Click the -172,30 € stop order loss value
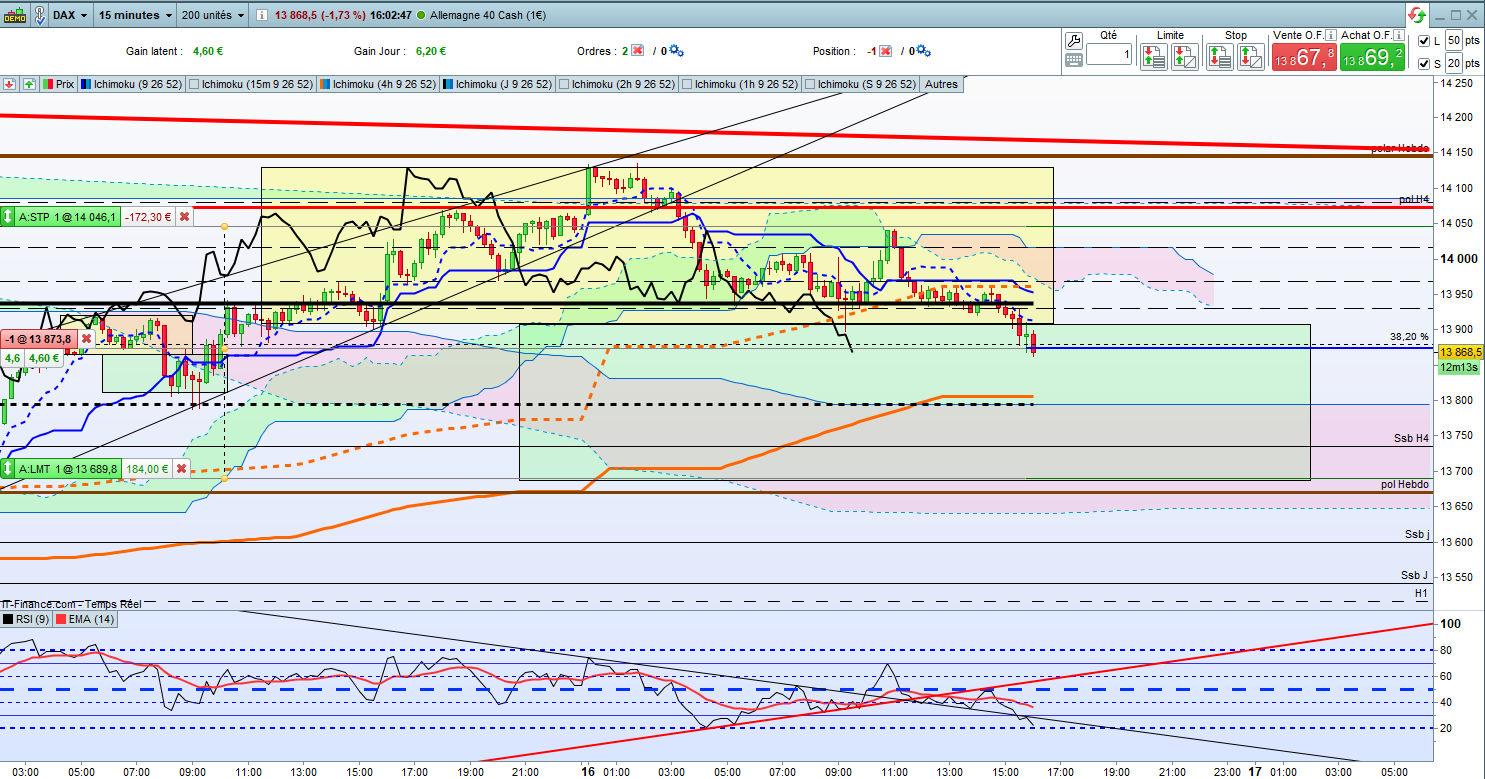Image resolution: width=1485 pixels, height=779 pixels. (x=148, y=216)
